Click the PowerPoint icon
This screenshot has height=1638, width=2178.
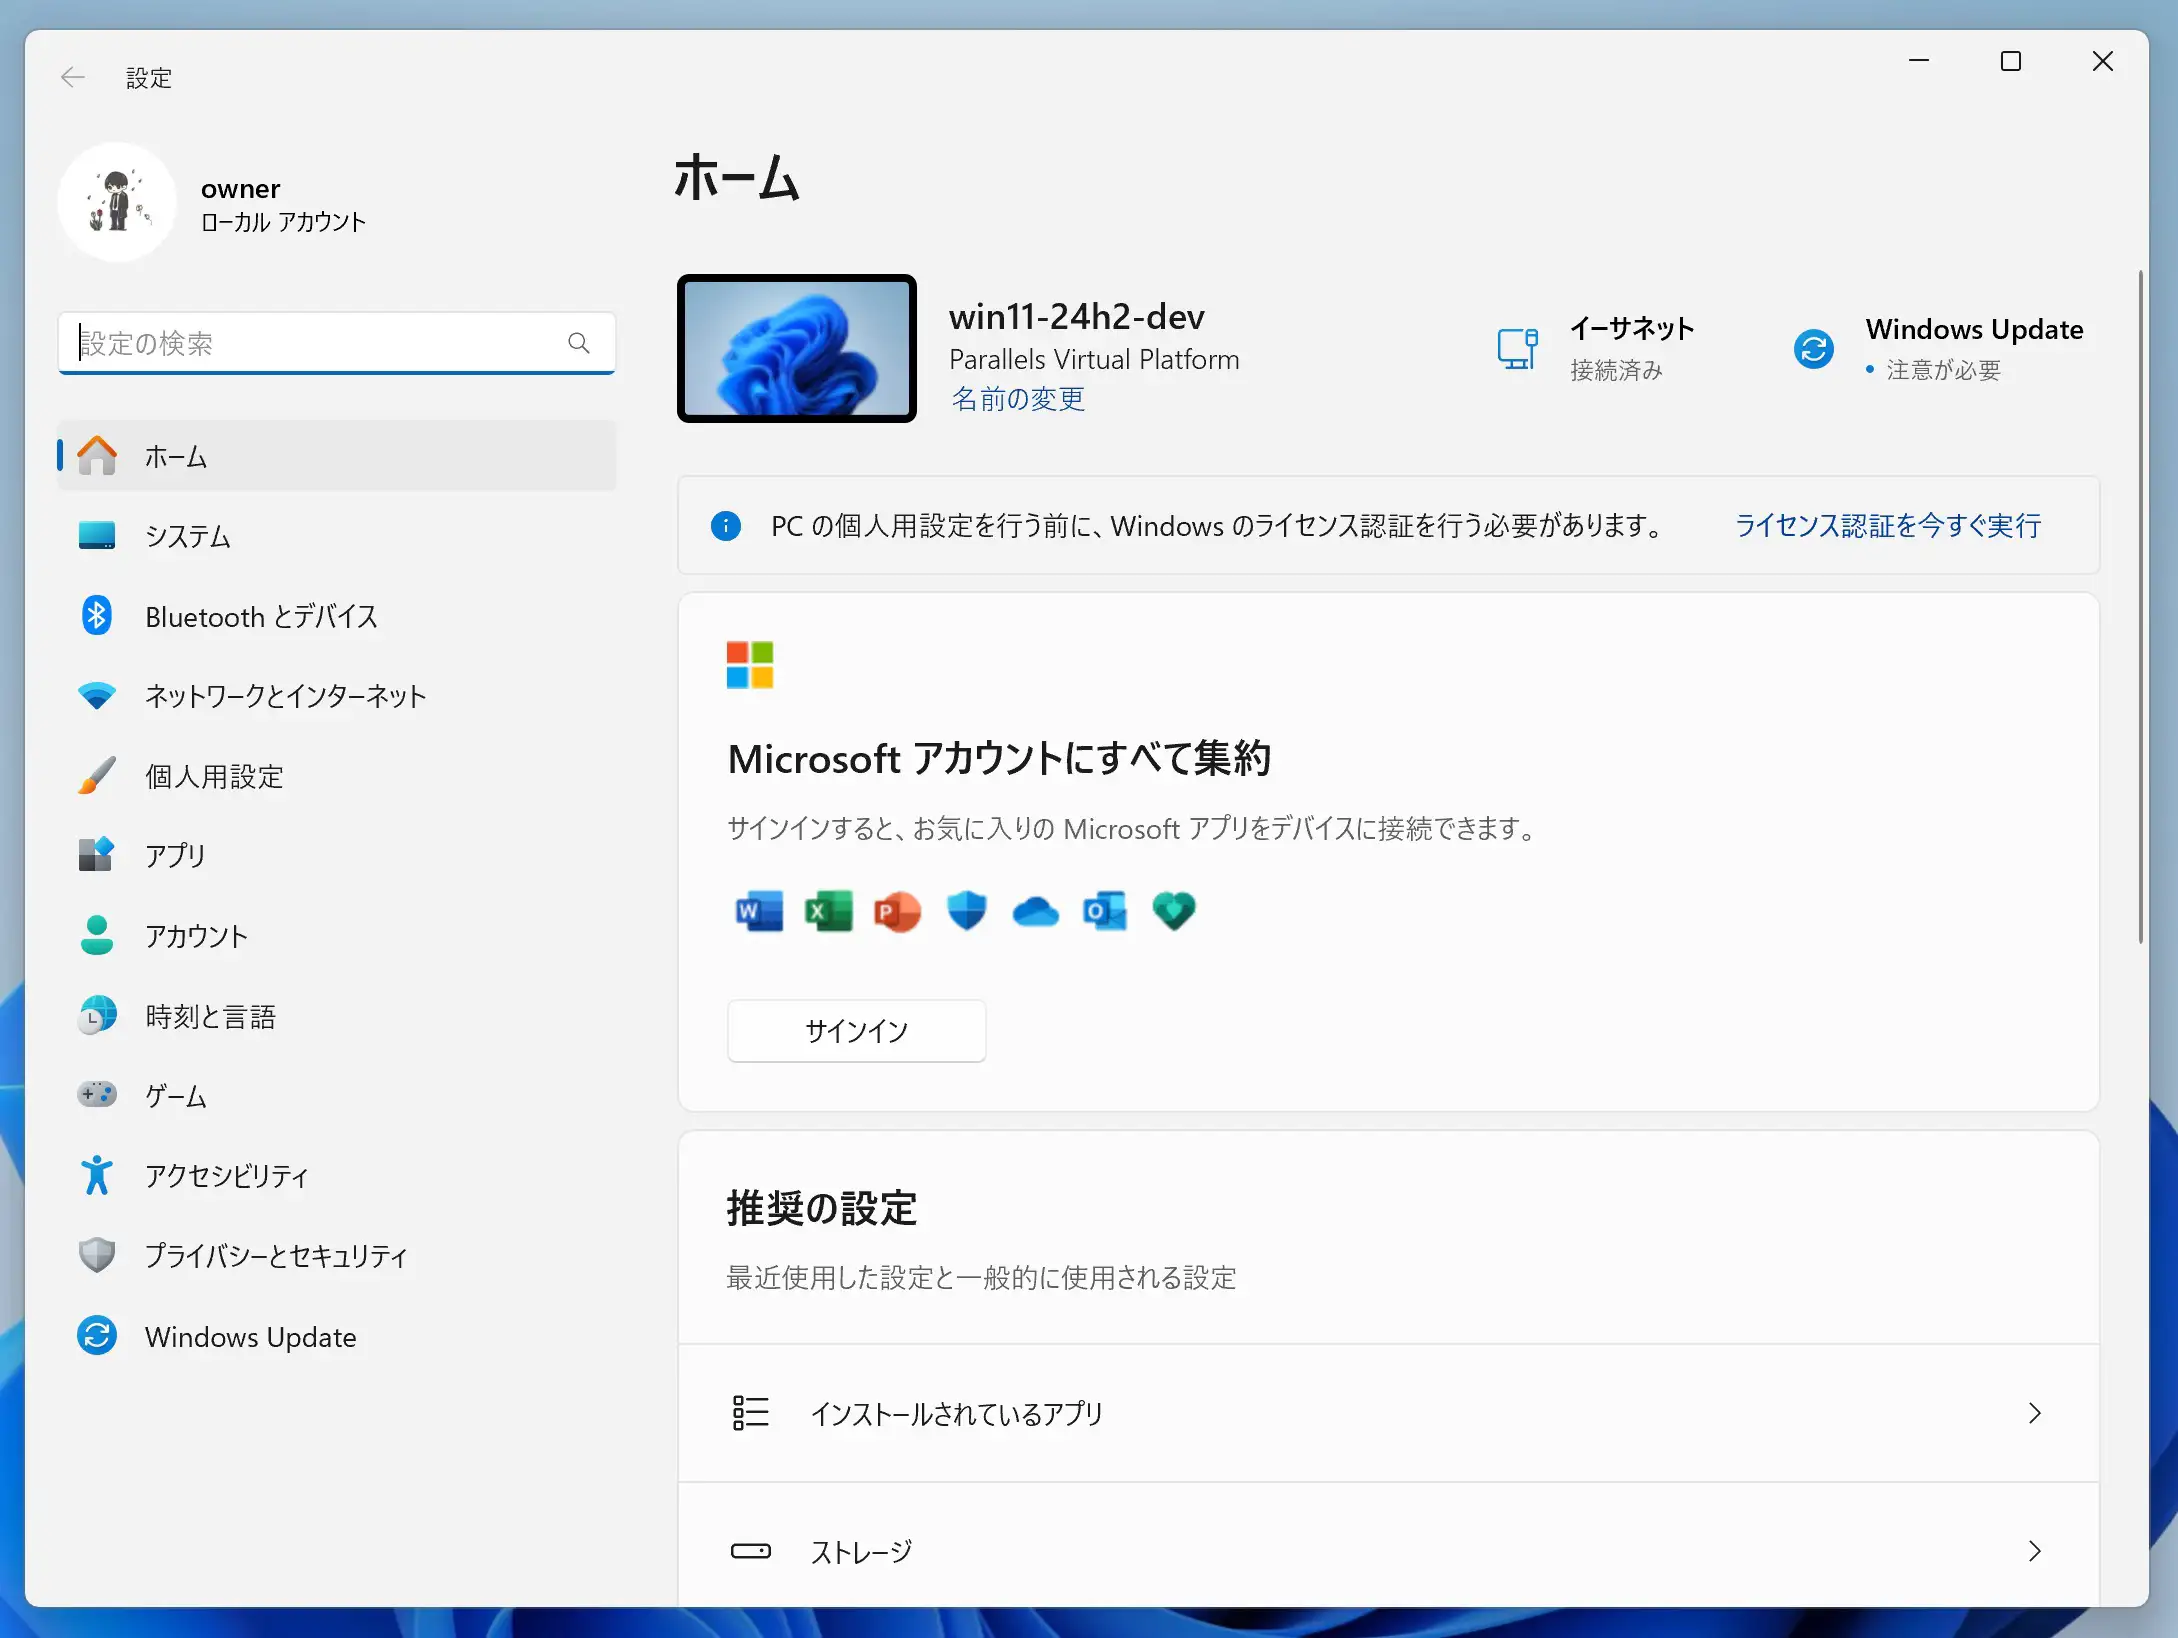point(897,910)
